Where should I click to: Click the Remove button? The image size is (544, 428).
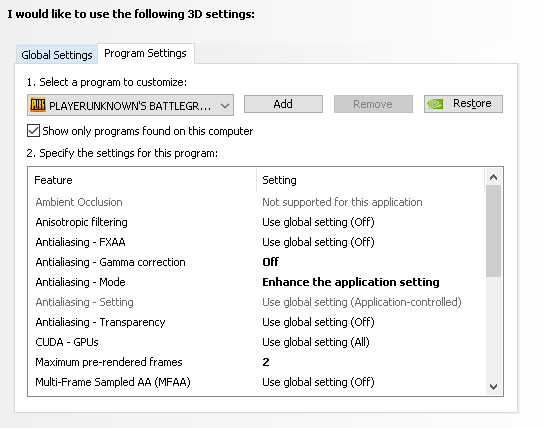(x=373, y=104)
